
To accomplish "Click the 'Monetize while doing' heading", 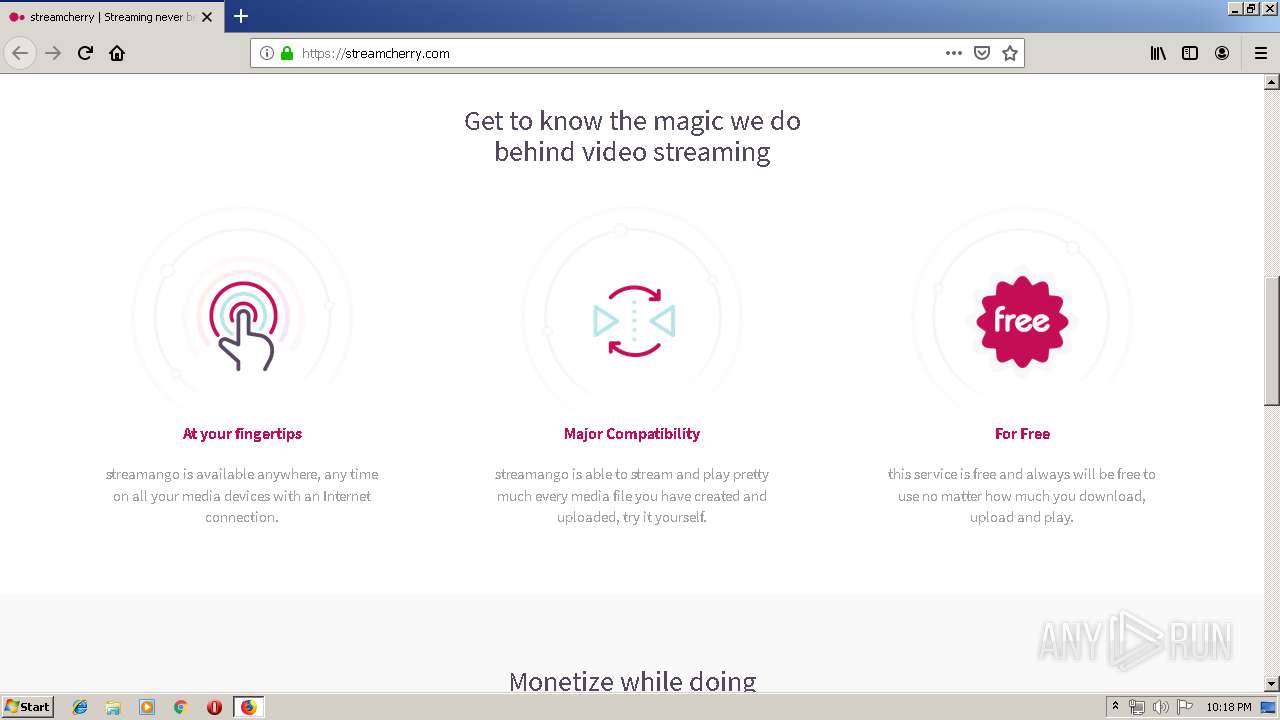I will click(x=632, y=681).
